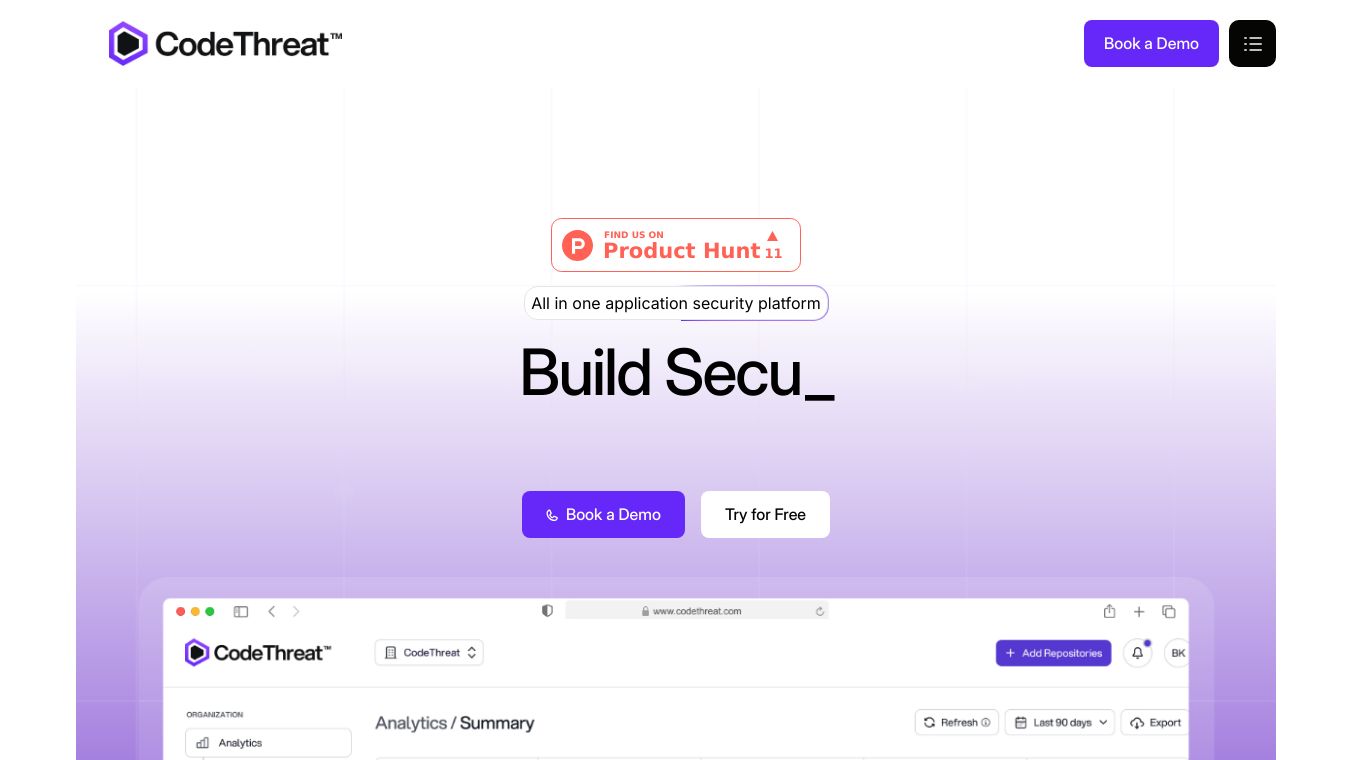Open the navigation menu in top right
1352x760 pixels.
pyautogui.click(x=1252, y=43)
